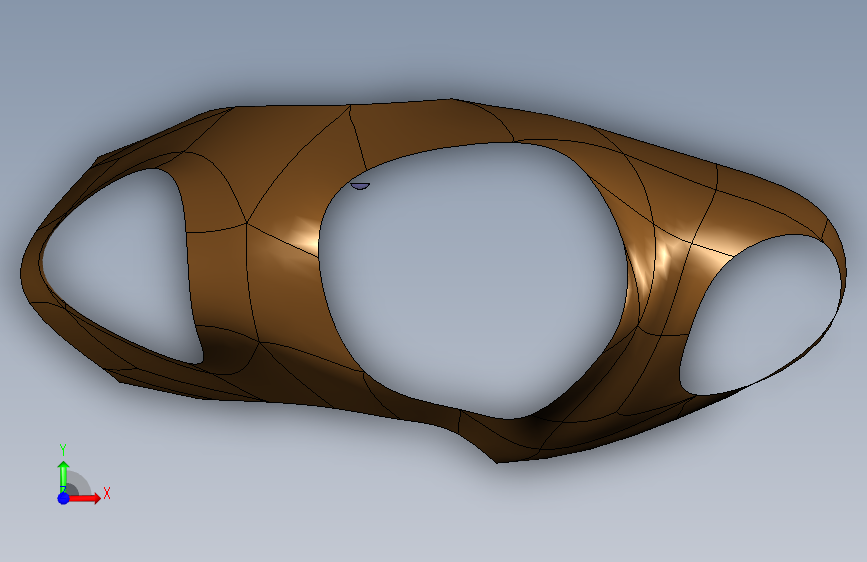Select the small purple half-disc near the center opening

point(360,186)
